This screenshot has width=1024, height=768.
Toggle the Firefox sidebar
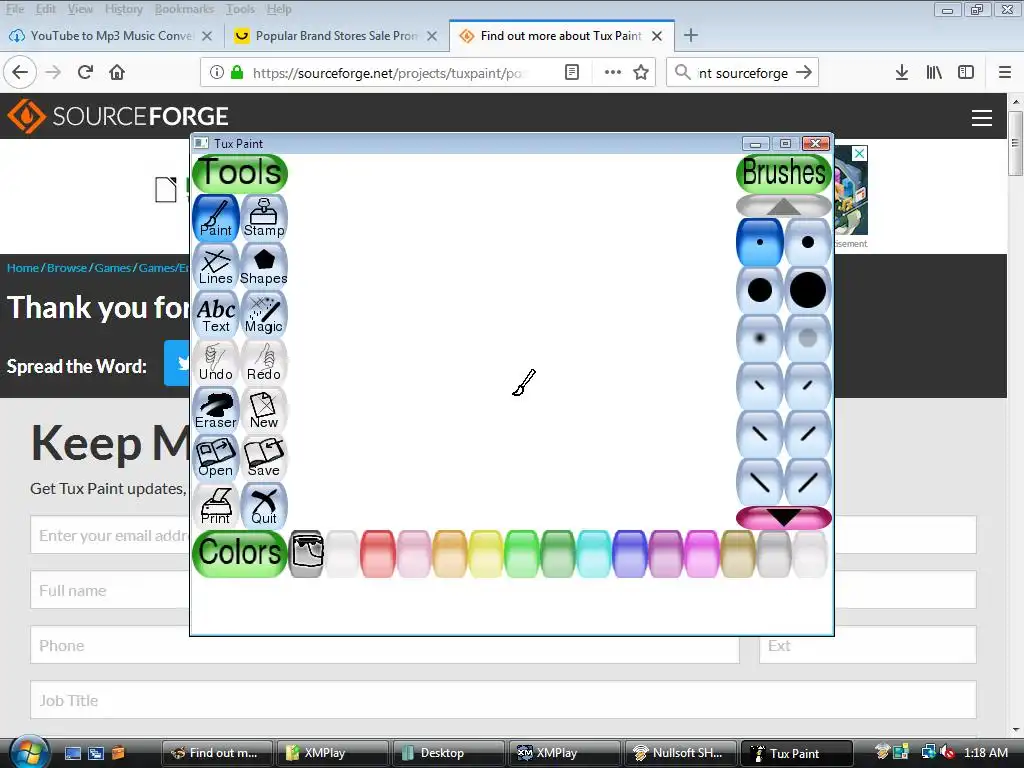tap(966, 72)
